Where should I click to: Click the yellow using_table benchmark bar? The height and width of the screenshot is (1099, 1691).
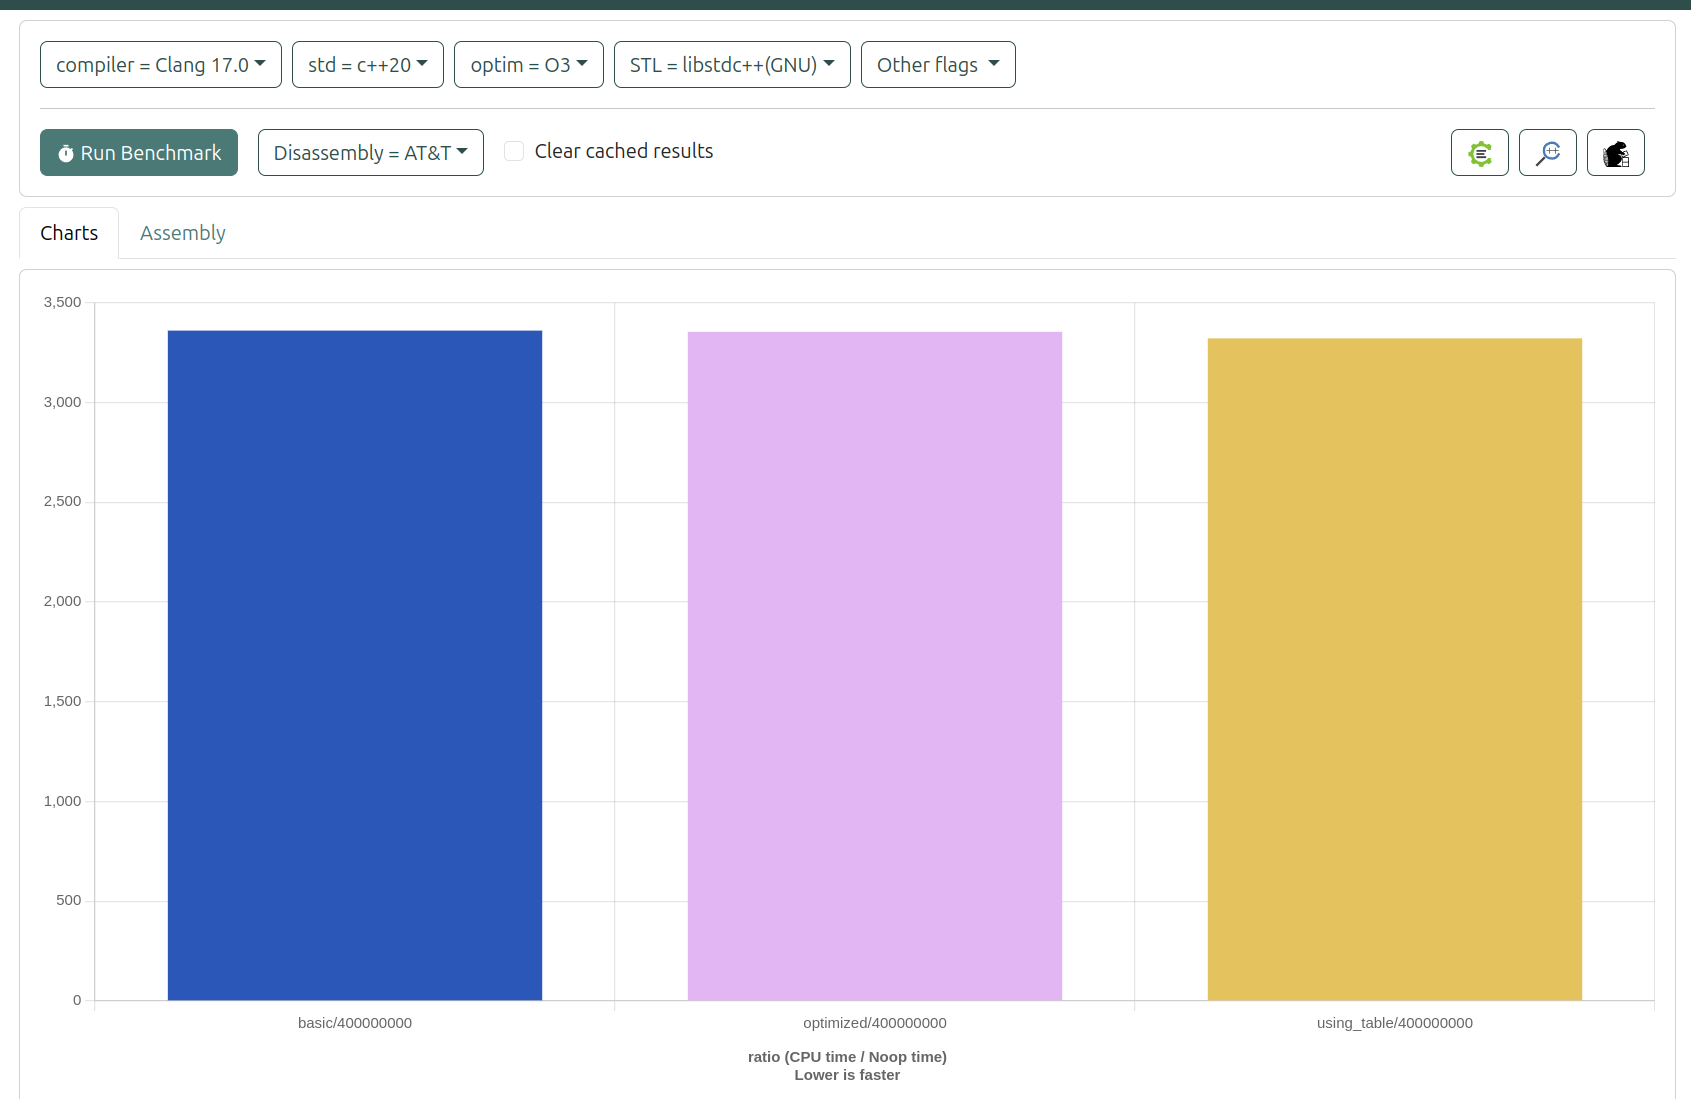pos(1394,668)
